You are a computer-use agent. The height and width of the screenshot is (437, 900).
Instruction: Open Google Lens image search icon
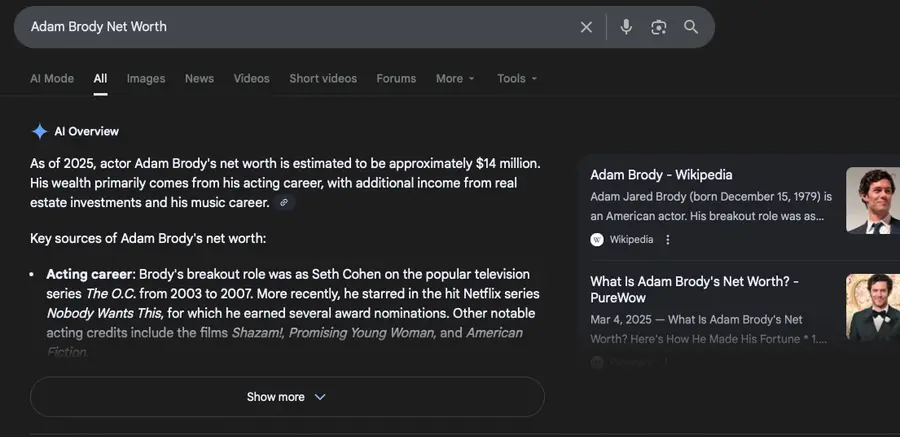pyautogui.click(x=658, y=27)
